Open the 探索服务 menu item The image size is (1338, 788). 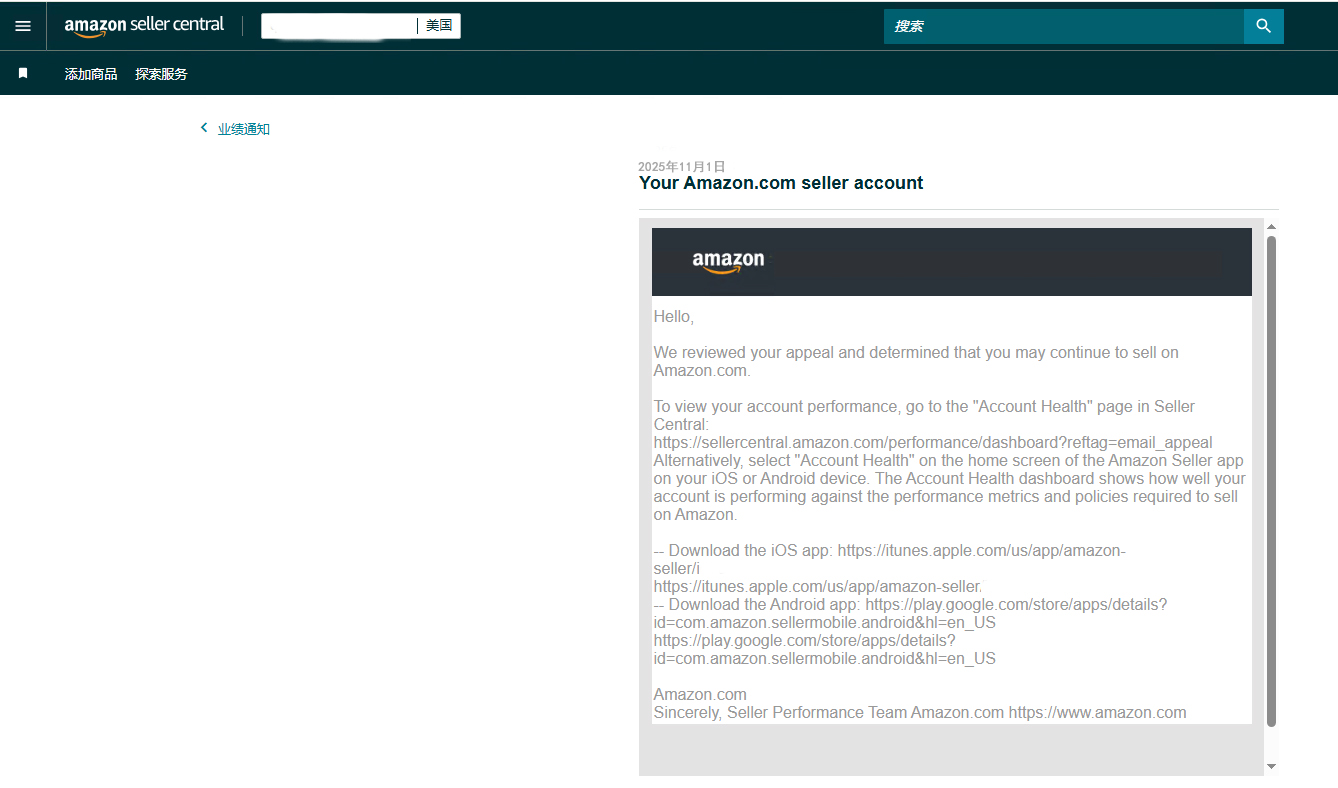[161, 74]
